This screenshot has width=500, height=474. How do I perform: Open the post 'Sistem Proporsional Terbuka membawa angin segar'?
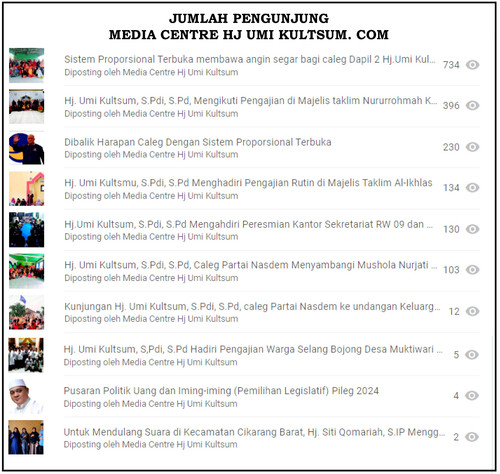pos(250,59)
